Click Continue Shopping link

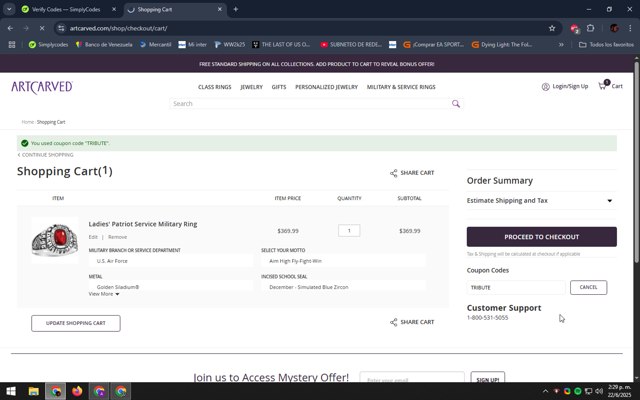tap(46, 155)
